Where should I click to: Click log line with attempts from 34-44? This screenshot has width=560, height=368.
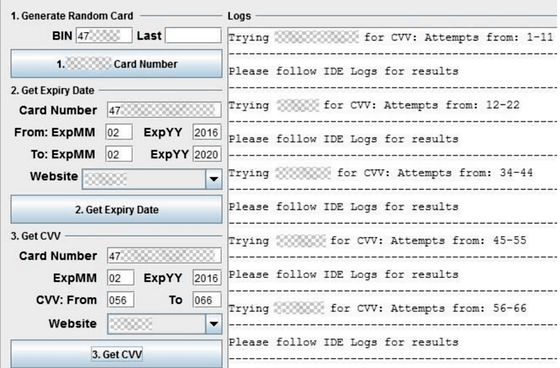[381, 173]
